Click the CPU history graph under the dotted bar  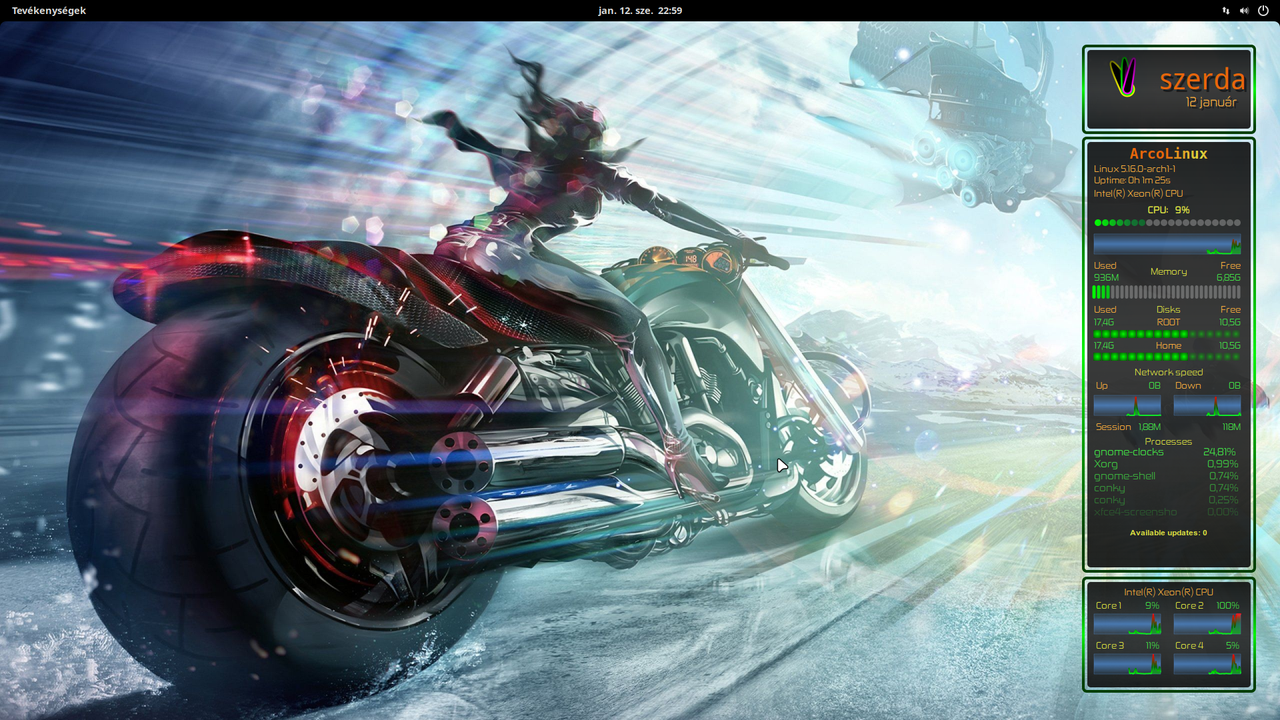point(1167,244)
